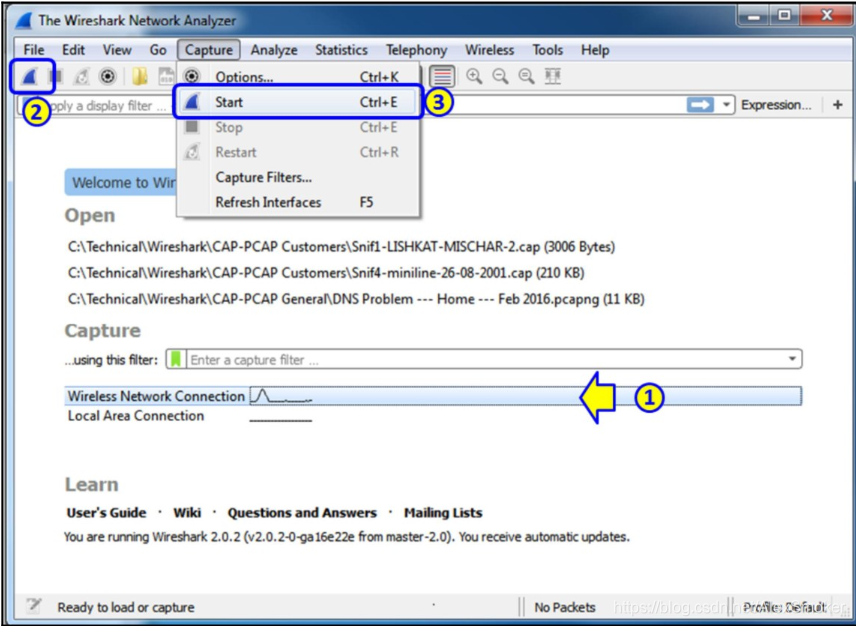Image resolution: width=856 pixels, height=626 pixels.
Task: Click the Local Area Connection traffic sparkline
Action: click(x=281, y=420)
